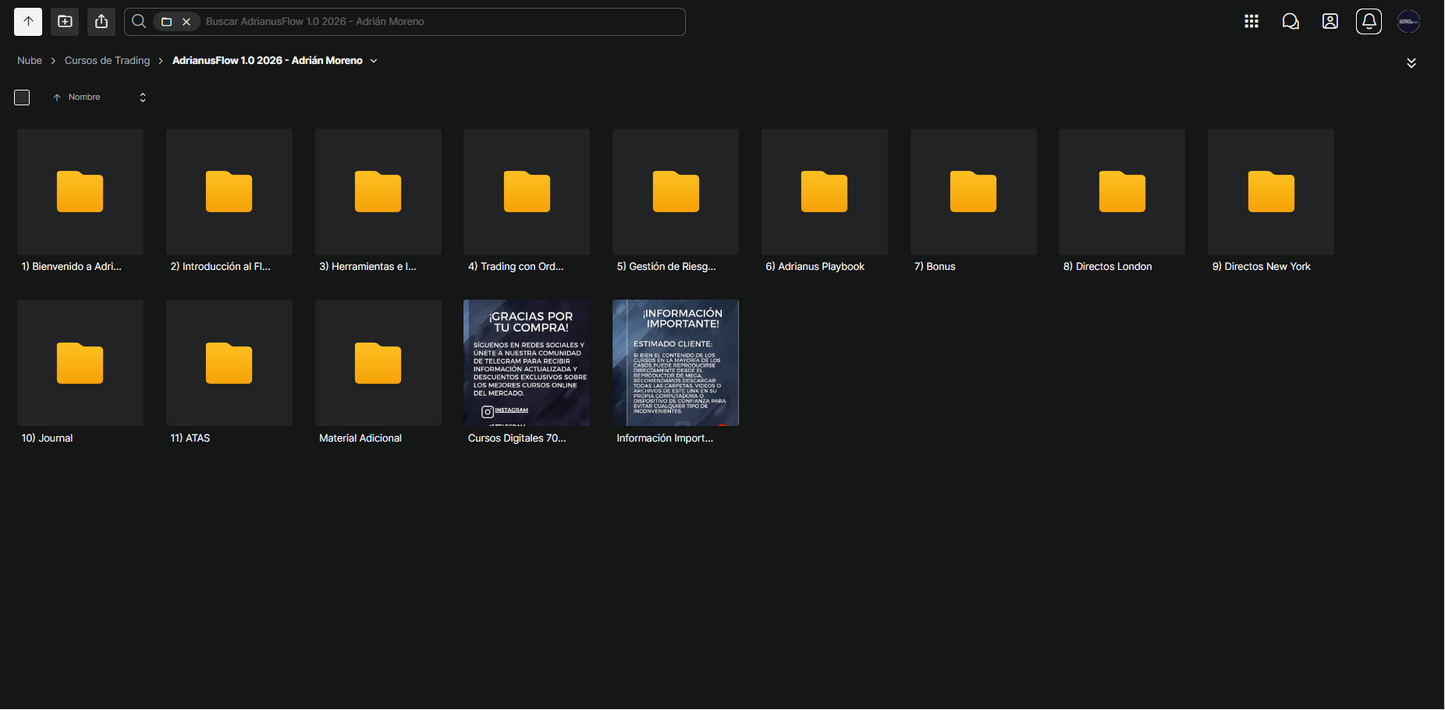Open the apps grid menu icon
This screenshot has width=1445, height=710.
click(1251, 21)
